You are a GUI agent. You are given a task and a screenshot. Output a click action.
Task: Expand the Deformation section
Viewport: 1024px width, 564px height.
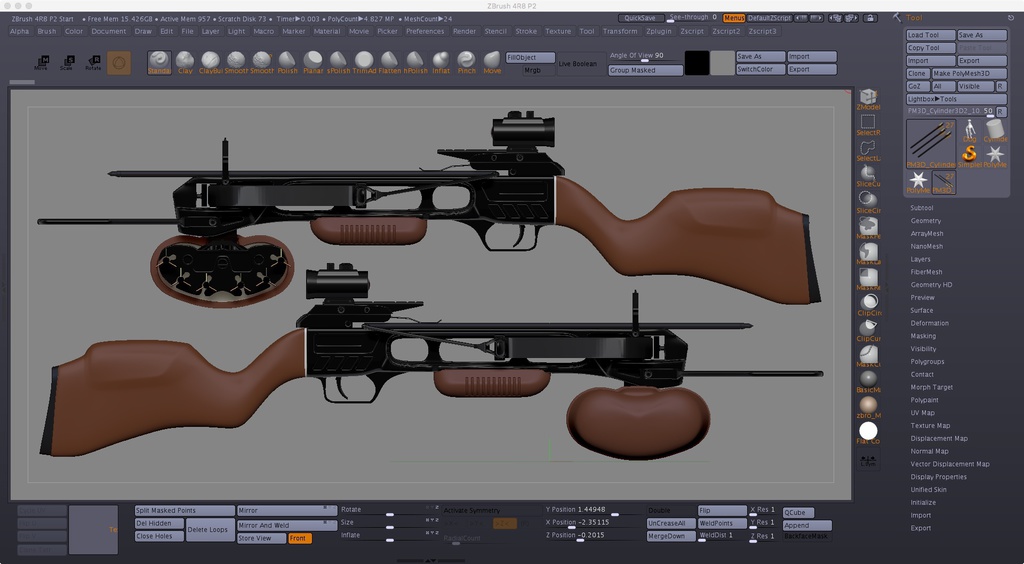point(929,323)
